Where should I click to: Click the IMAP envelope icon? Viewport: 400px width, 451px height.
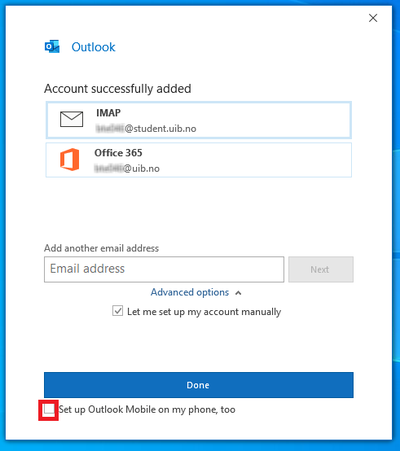[71, 119]
